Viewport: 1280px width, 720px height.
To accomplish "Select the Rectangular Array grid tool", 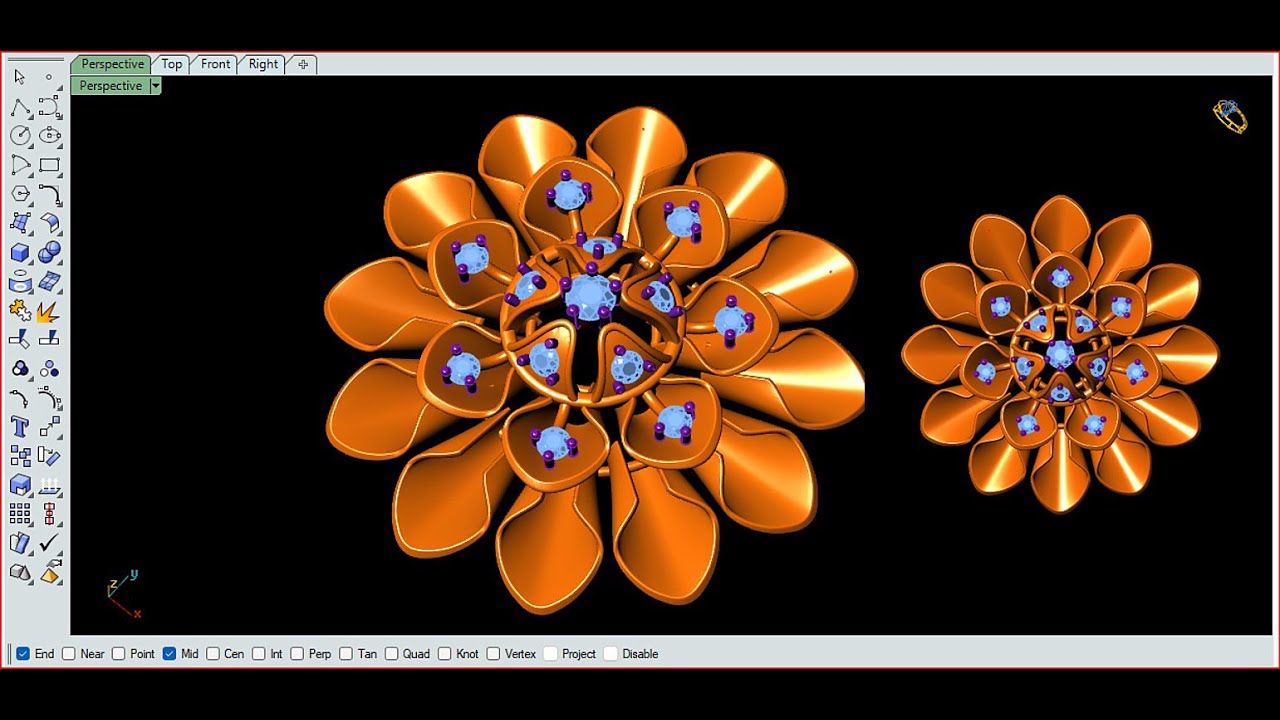I will point(20,514).
